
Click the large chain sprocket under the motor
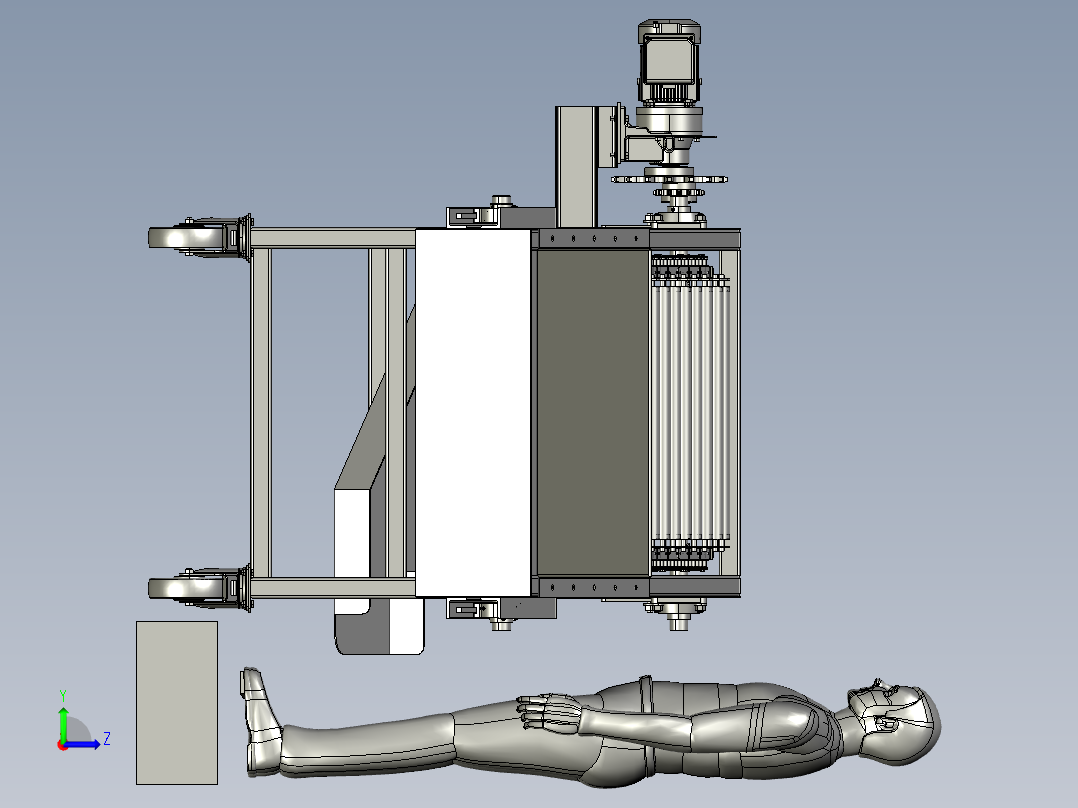[669, 179]
